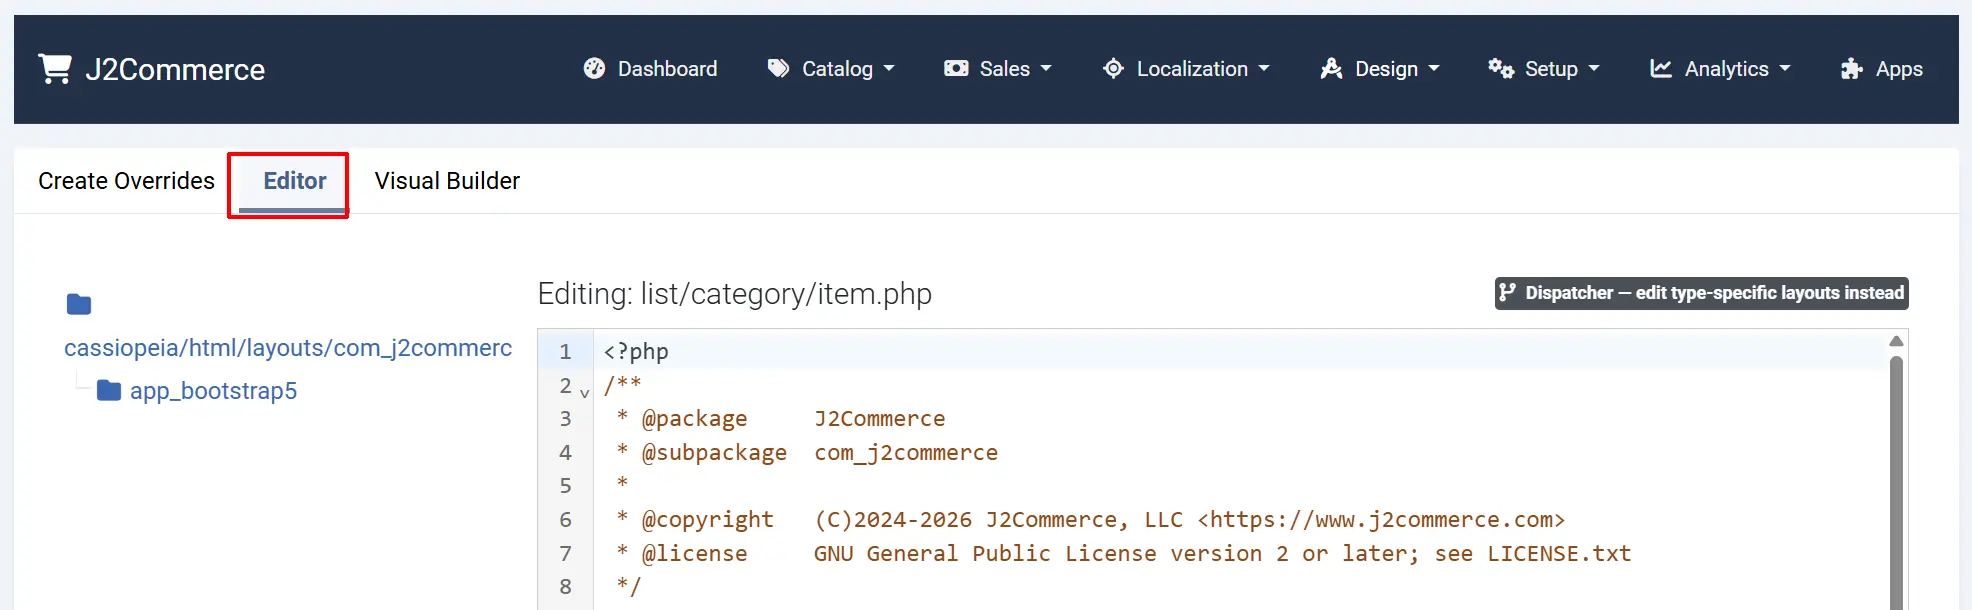Collapse the code fold arrow on line 2
This screenshot has width=1972, height=610.
[584, 393]
